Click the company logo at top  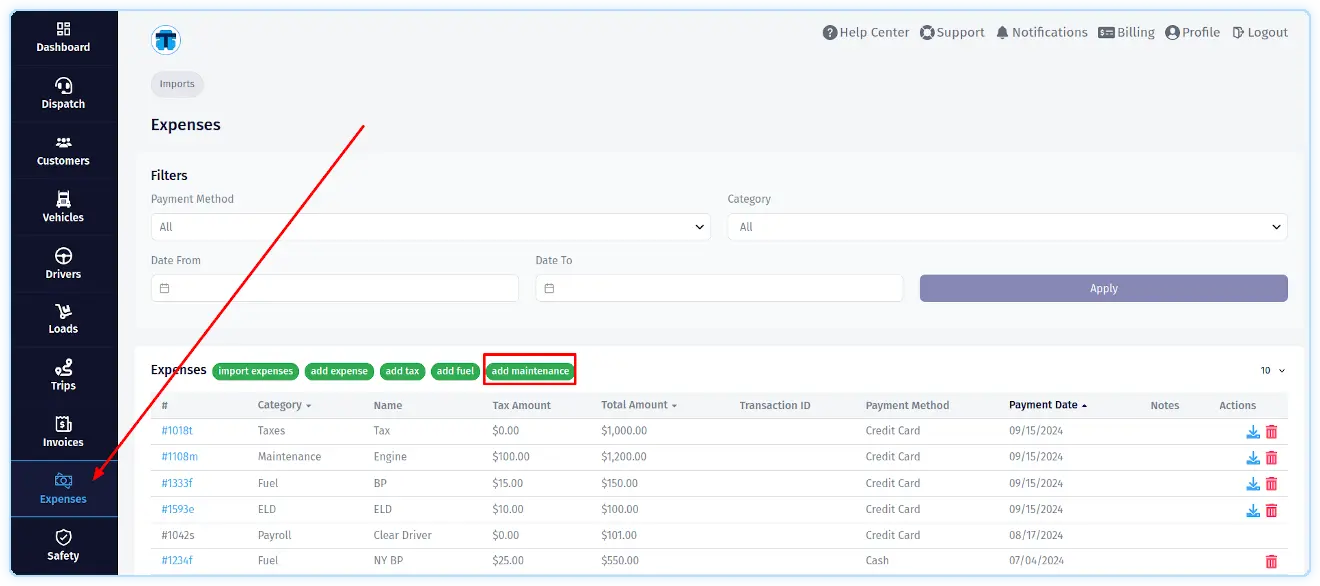tap(165, 40)
